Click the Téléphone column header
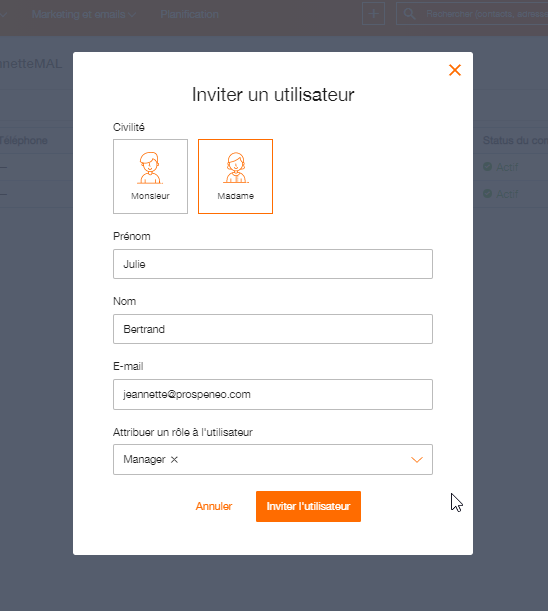Screen dimensions: 548x611 click(23, 140)
